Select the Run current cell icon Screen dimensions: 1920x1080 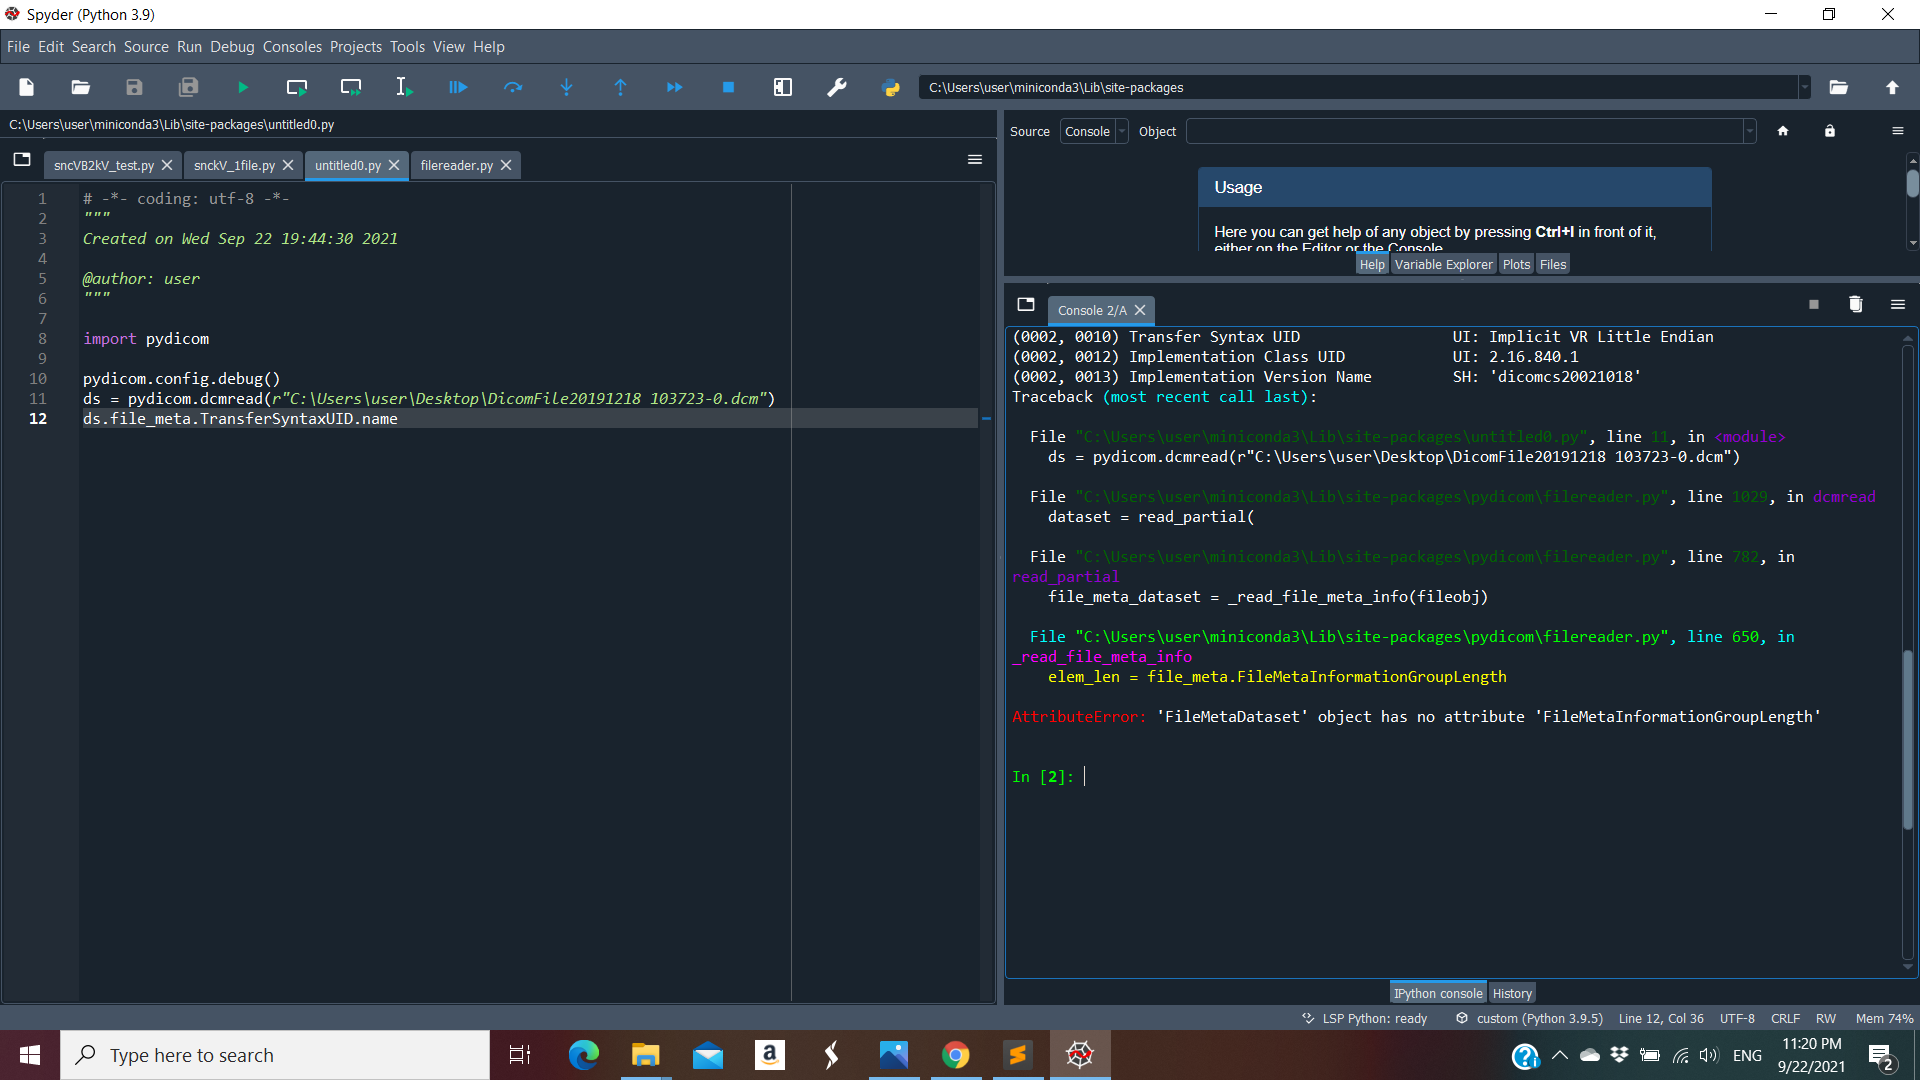click(297, 88)
